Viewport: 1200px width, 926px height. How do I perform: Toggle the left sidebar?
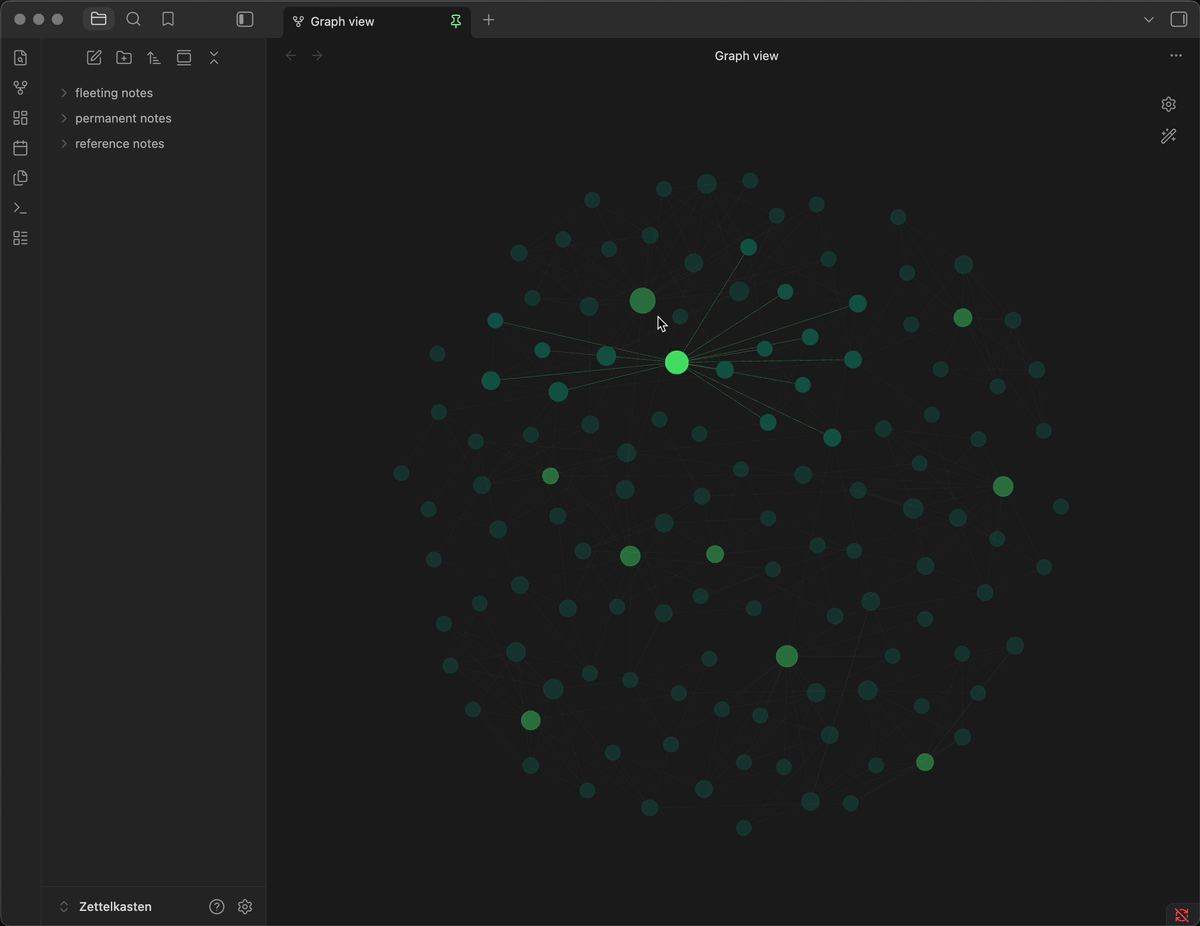pos(245,19)
